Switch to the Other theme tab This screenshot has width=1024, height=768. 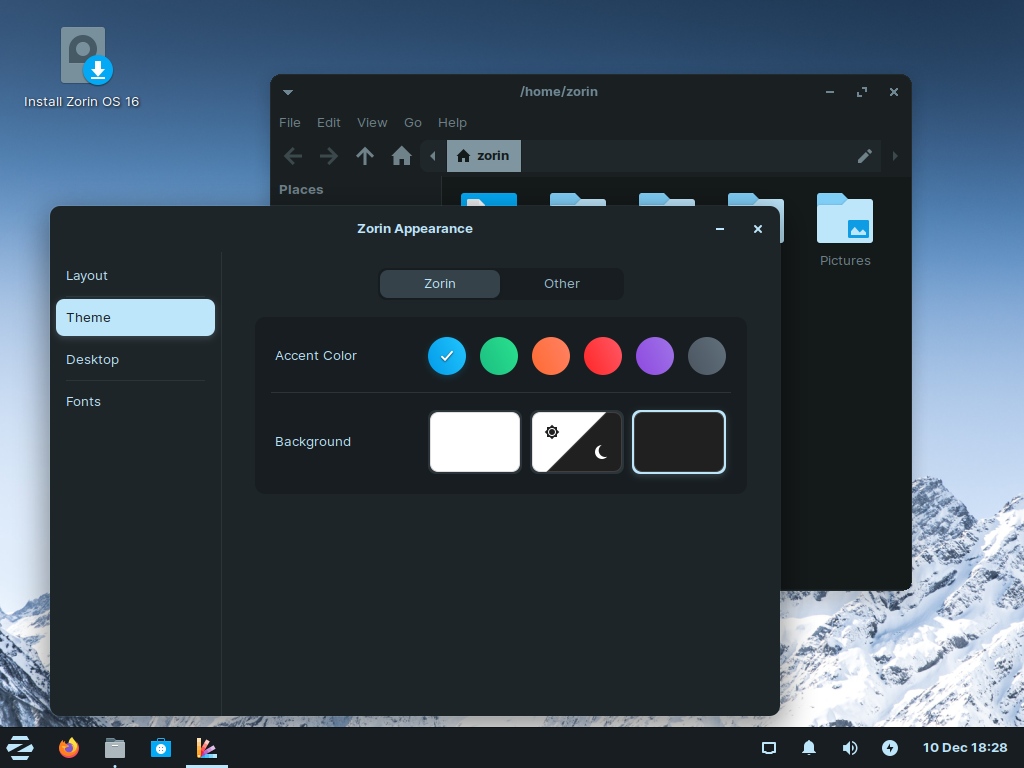pyautogui.click(x=562, y=284)
